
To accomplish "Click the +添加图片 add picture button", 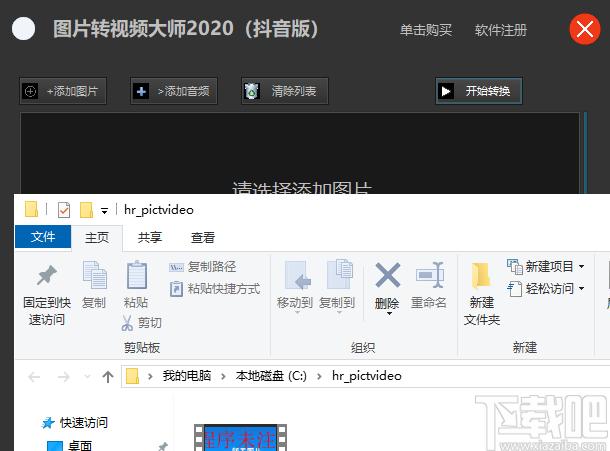I will pos(63,91).
